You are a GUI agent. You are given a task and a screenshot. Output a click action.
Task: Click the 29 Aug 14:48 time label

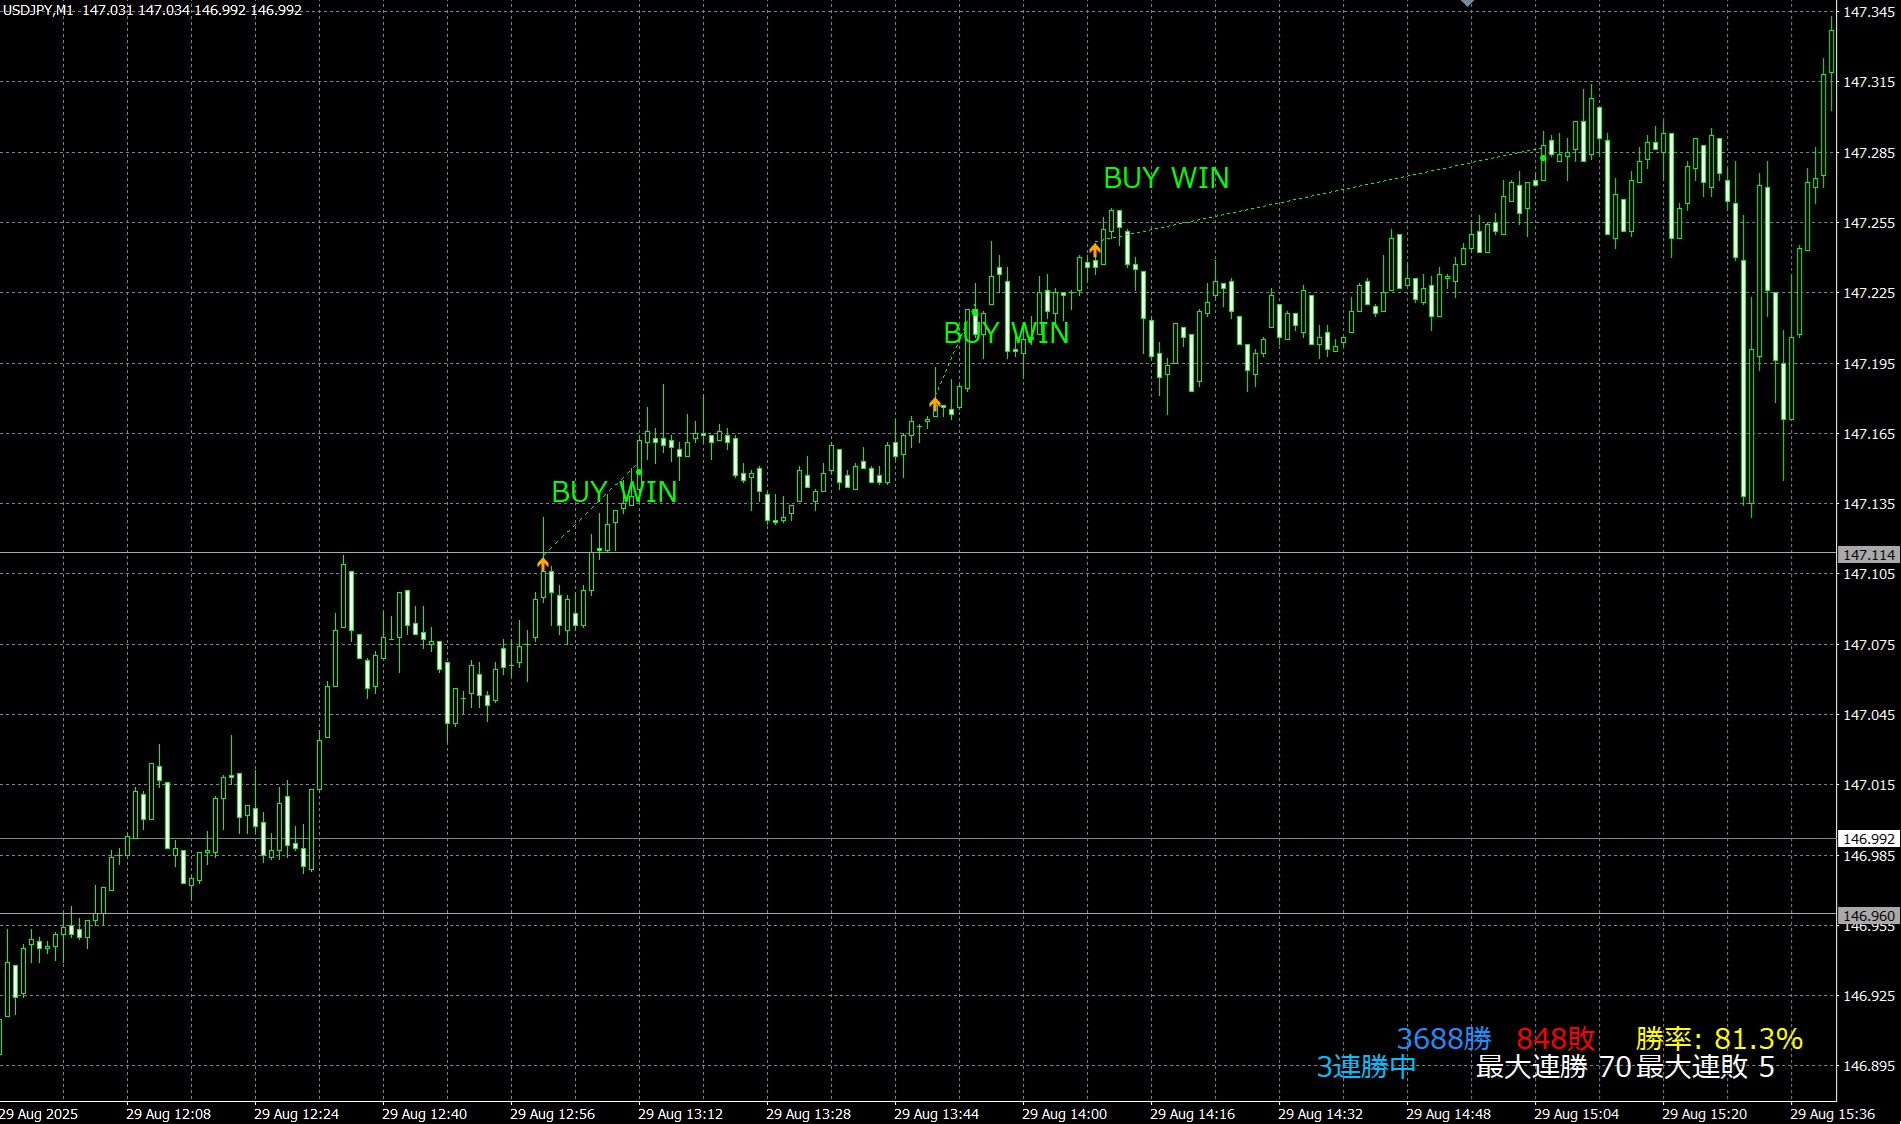pos(1448,1114)
